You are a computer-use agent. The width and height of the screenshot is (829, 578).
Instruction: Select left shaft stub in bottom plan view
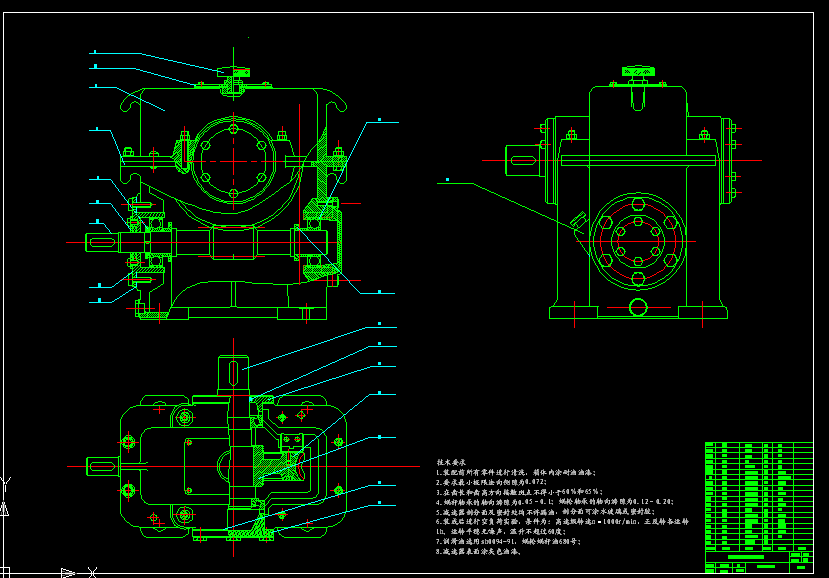point(102,465)
